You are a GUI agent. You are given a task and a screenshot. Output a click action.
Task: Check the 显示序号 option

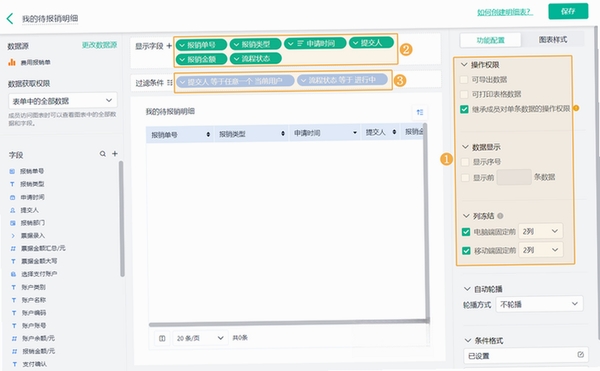(465, 162)
